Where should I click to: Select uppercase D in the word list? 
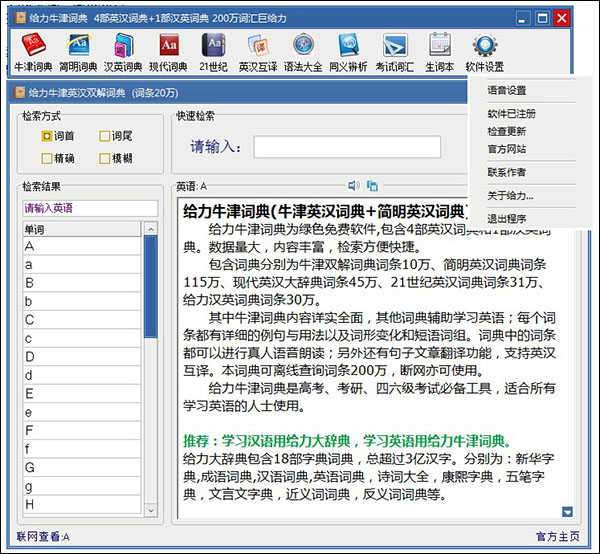(x=82, y=357)
